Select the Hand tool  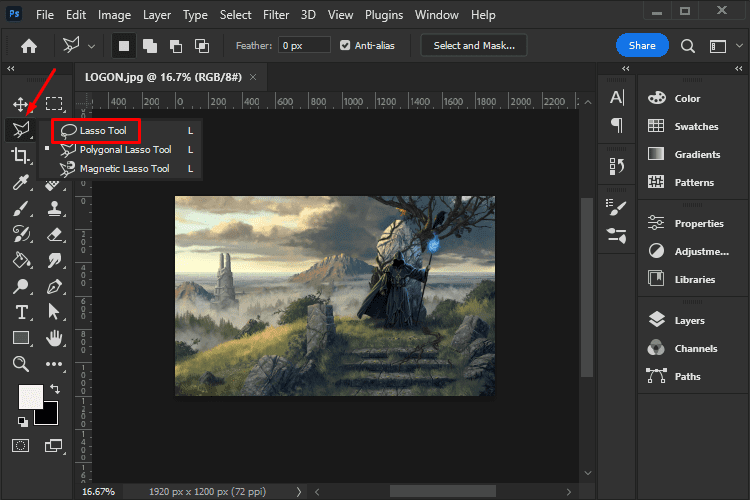tap(54, 338)
